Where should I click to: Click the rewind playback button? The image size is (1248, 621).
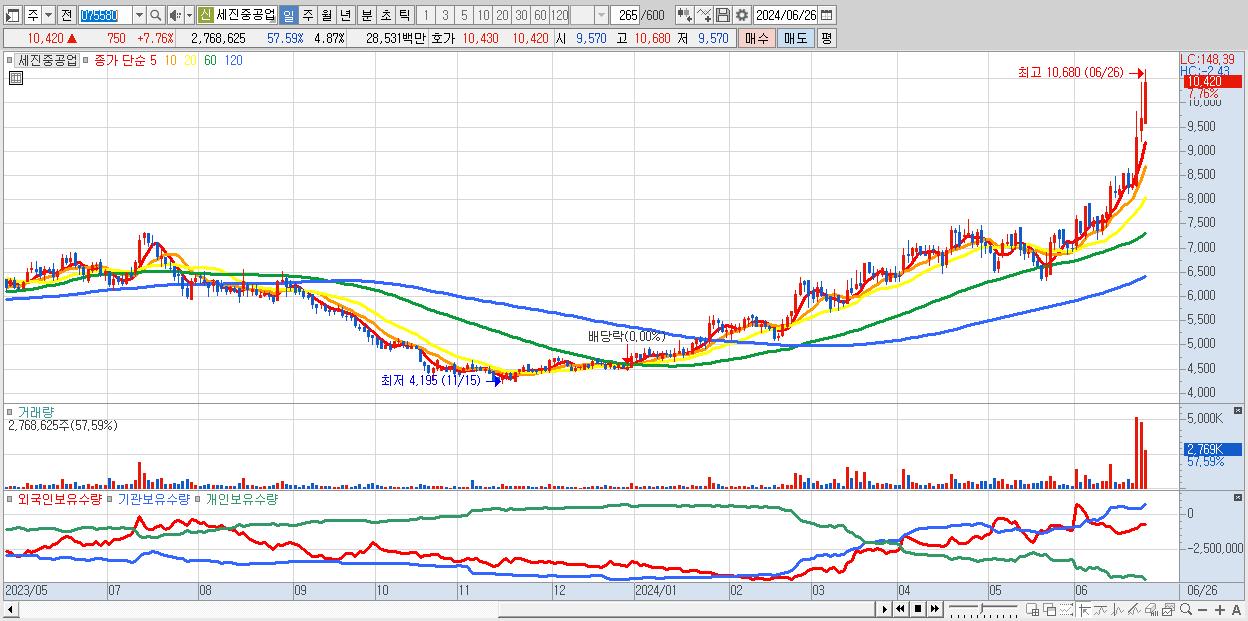click(901, 610)
